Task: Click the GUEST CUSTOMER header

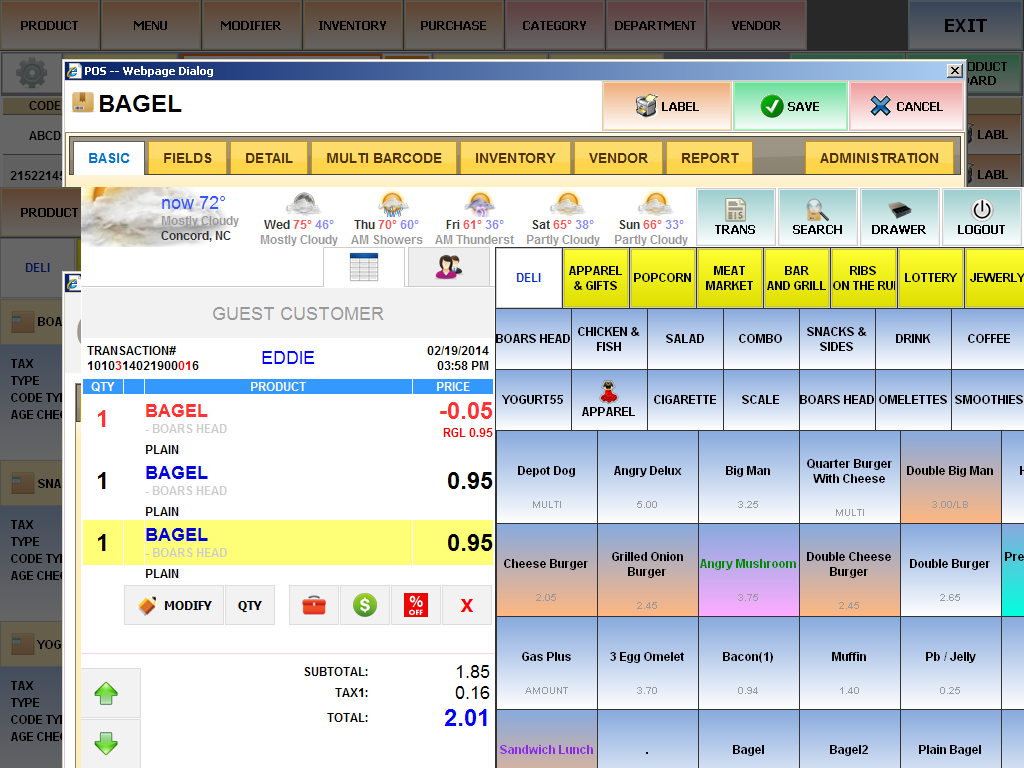Action: point(298,313)
